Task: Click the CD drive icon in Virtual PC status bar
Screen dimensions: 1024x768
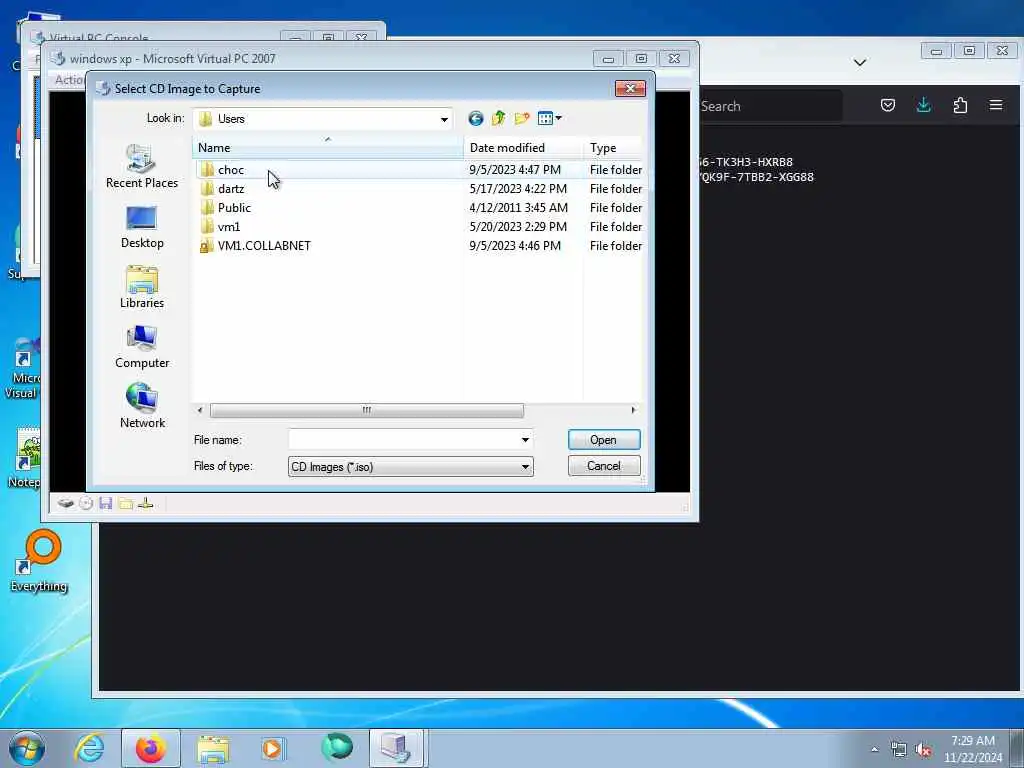Action: 86,504
